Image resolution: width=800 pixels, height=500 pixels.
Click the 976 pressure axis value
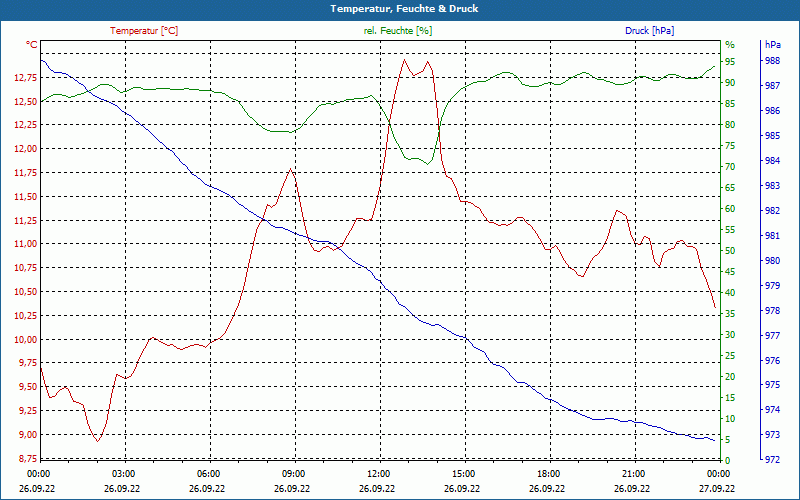click(x=772, y=361)
